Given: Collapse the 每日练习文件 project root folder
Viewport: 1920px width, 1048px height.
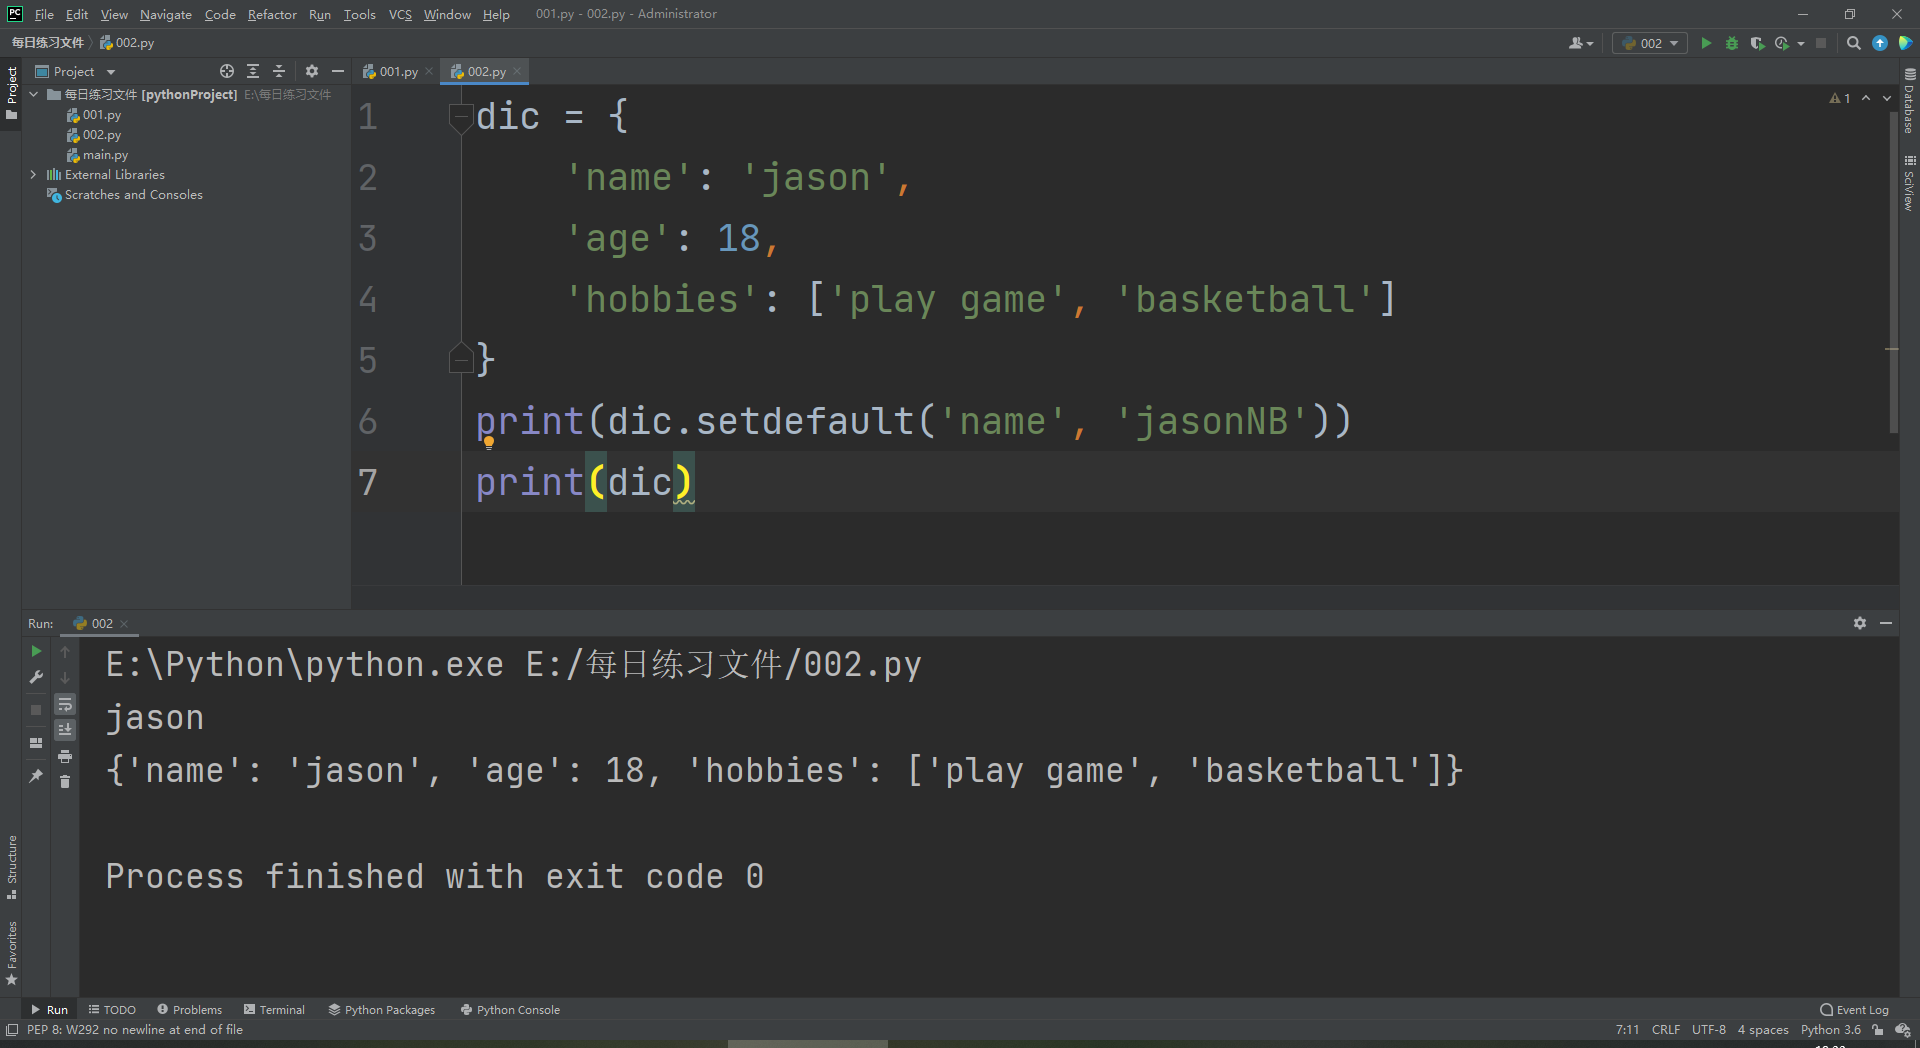Looking at the screenshot, I should [x=34, y=94].
